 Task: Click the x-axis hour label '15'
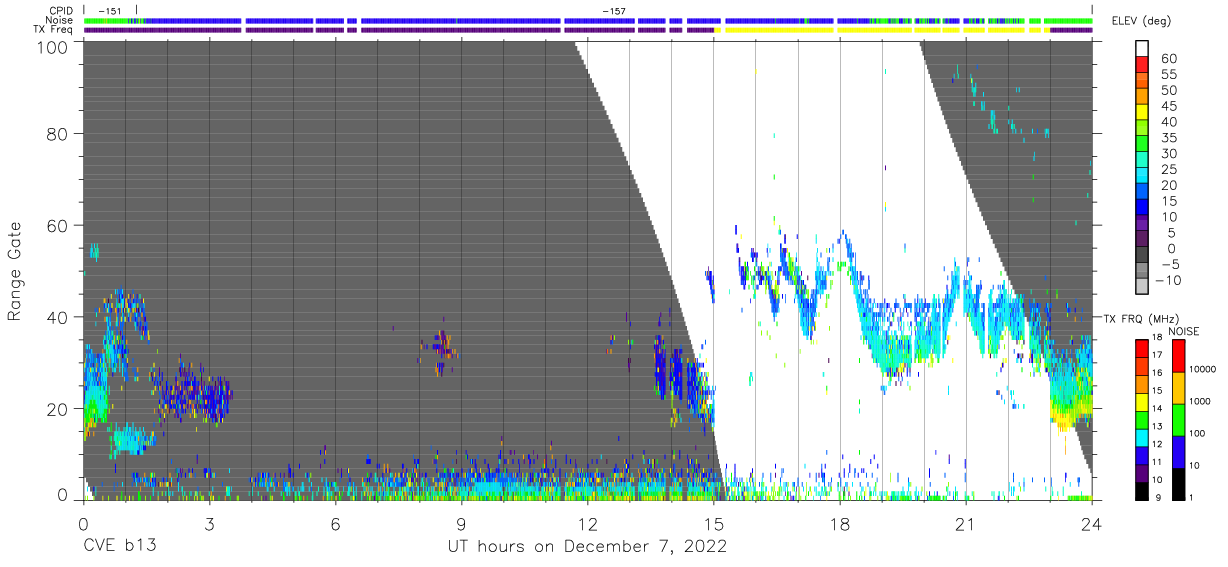(x=714, y=523)
